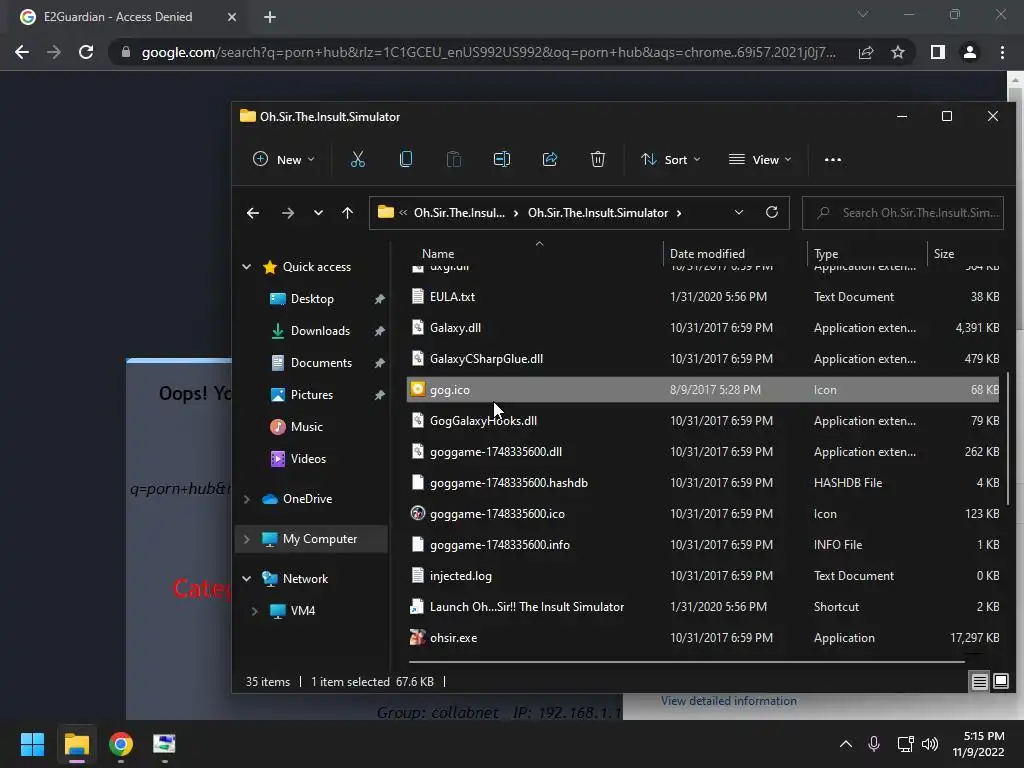Share this page from Chrome address bar

[866, 52]
